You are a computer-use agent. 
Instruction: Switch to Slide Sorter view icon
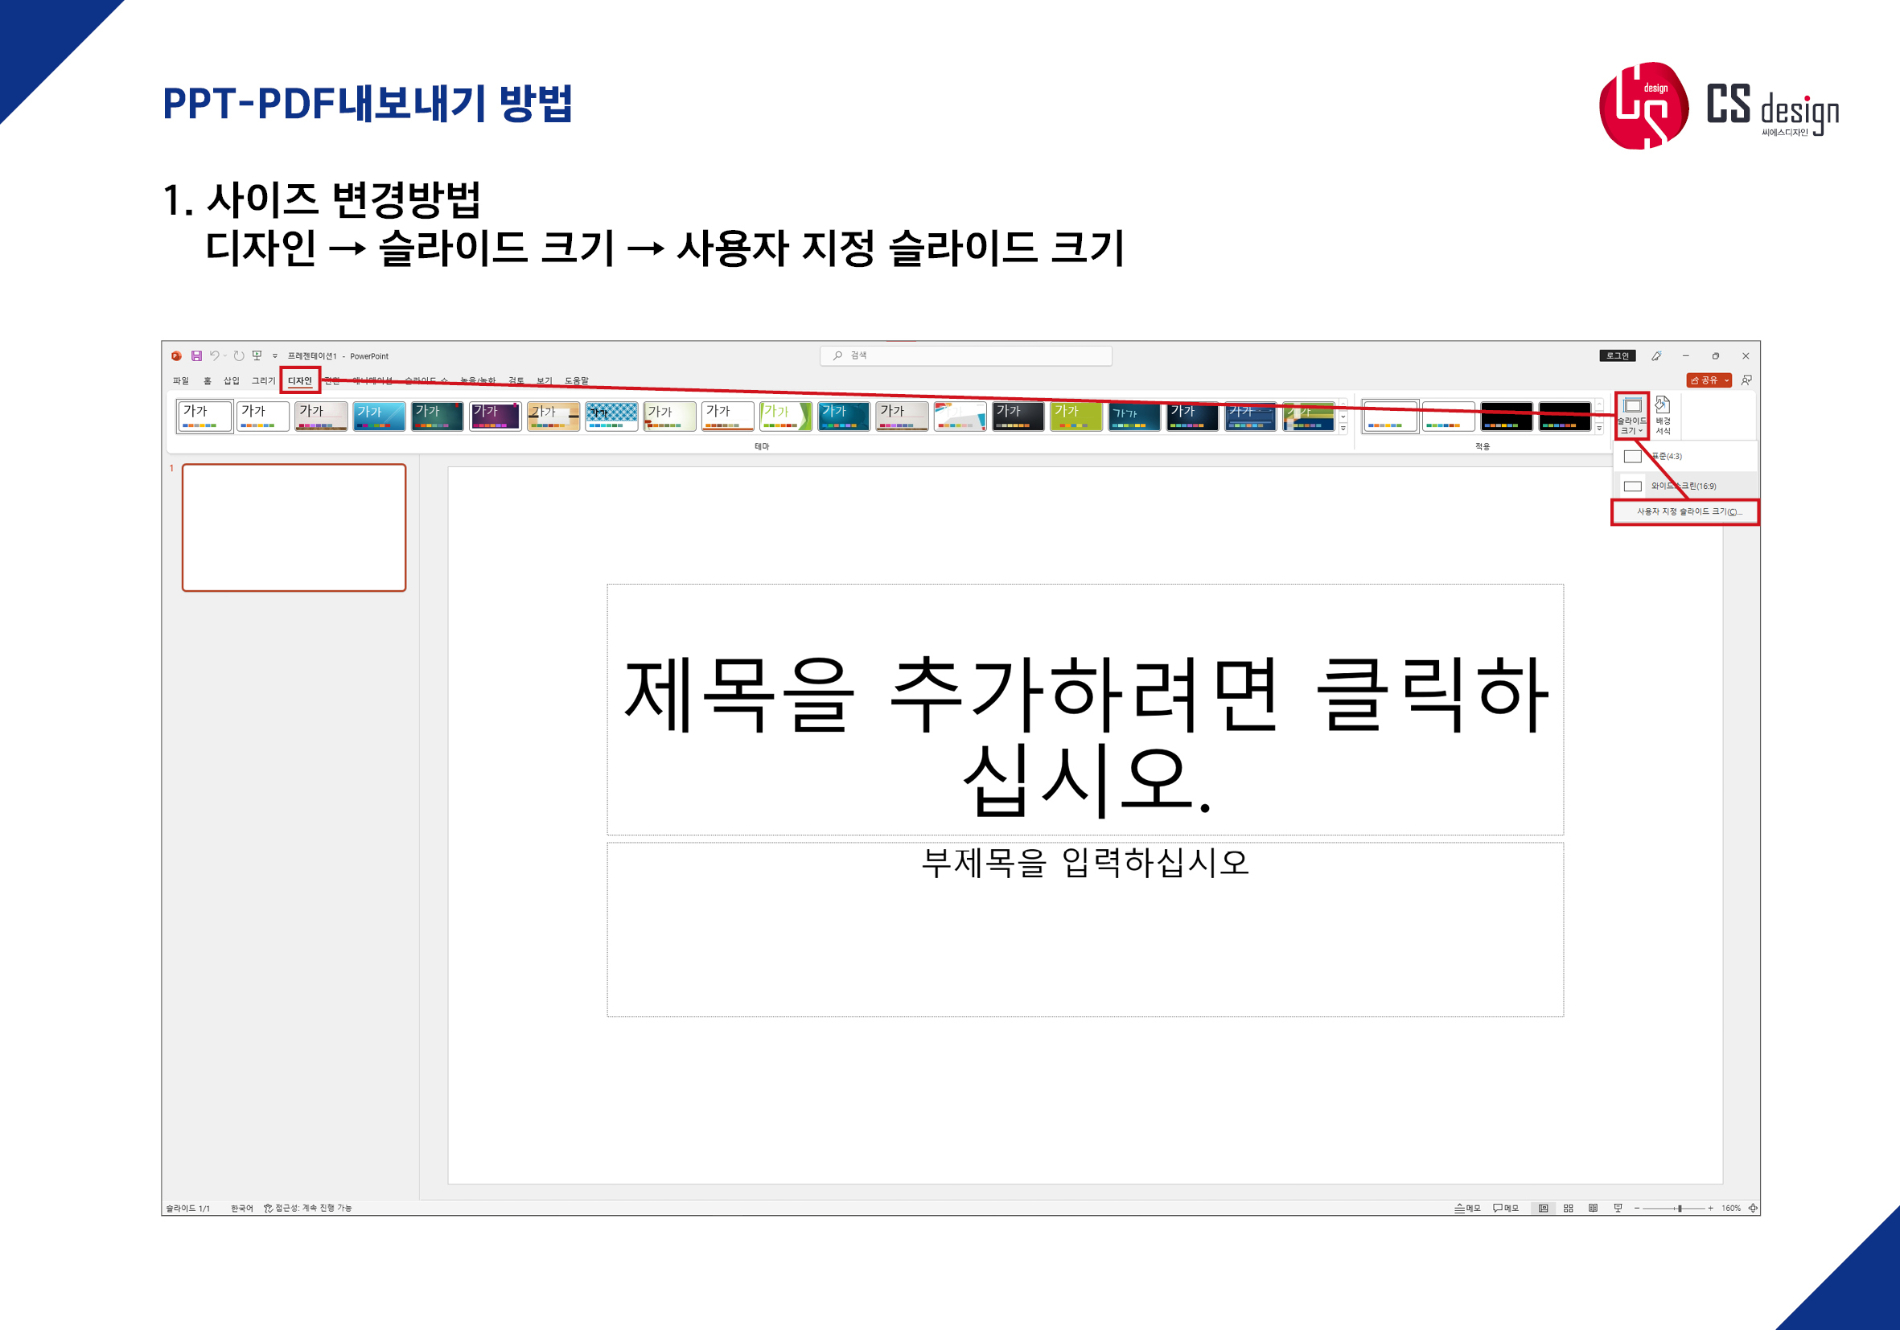pos(1568,1208)
